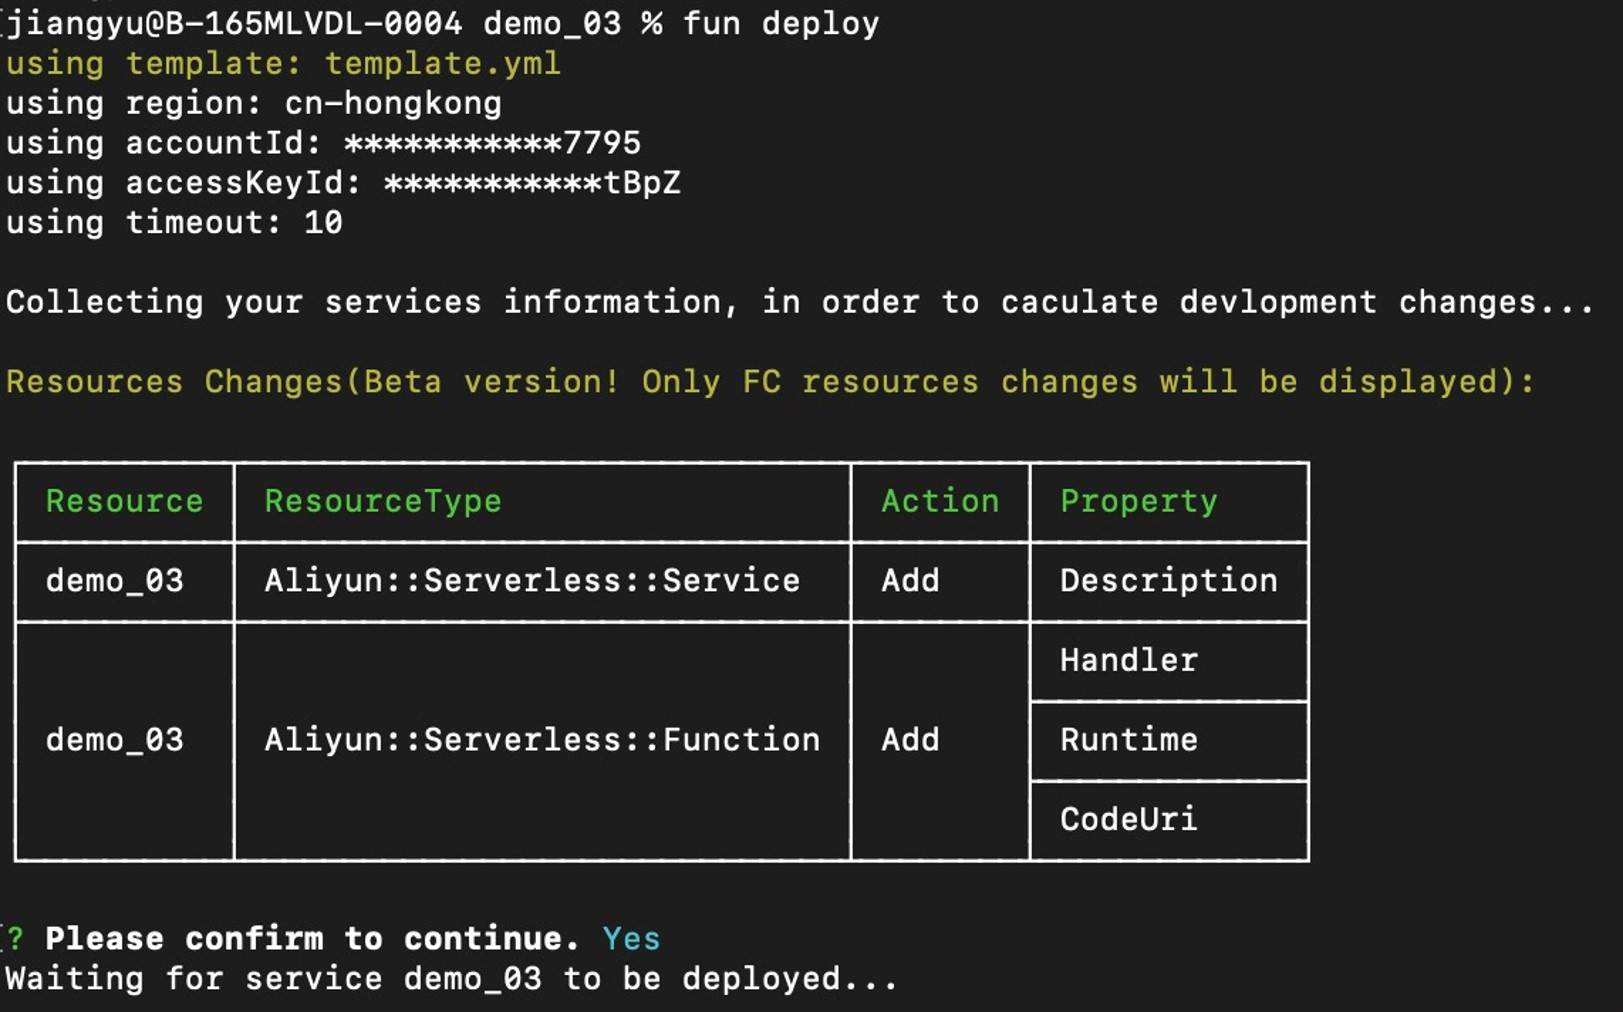The image size is (1623, 1012).
Task: Click the region value 'cn-hongkong'
Action: click(393, 103)
